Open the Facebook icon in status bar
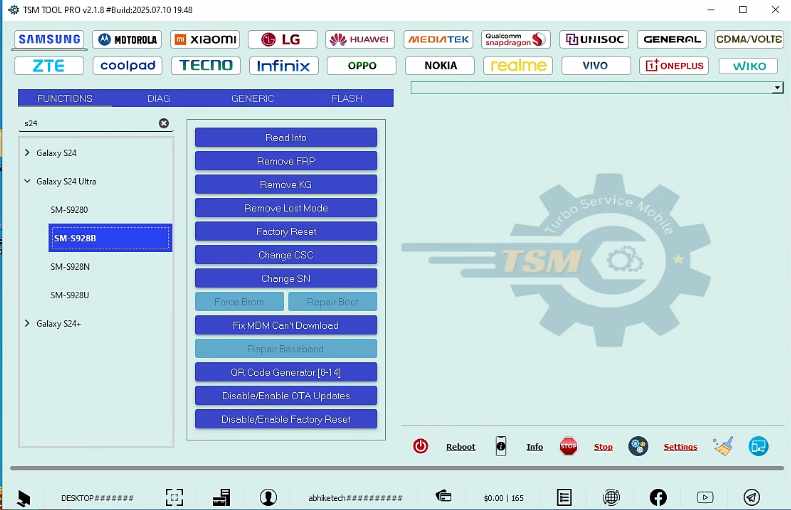Screen dimensions: 791x510 658,497
